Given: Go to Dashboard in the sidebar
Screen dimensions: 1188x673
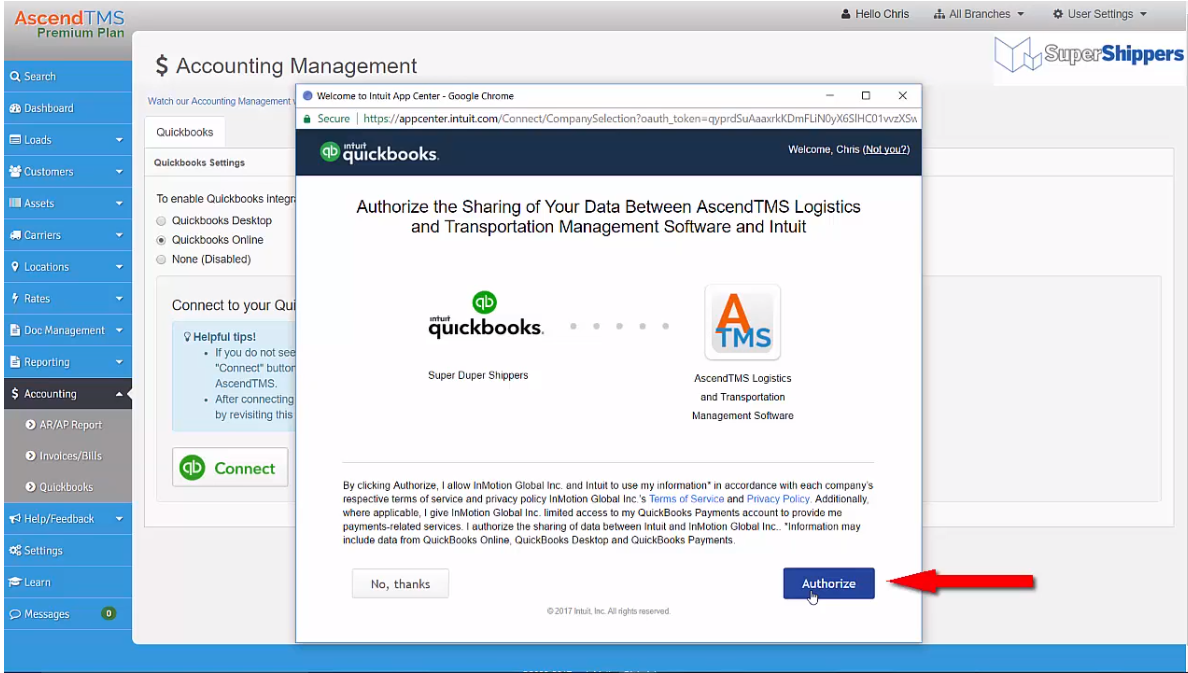Looking at the screenshot, I should [67, 108].
